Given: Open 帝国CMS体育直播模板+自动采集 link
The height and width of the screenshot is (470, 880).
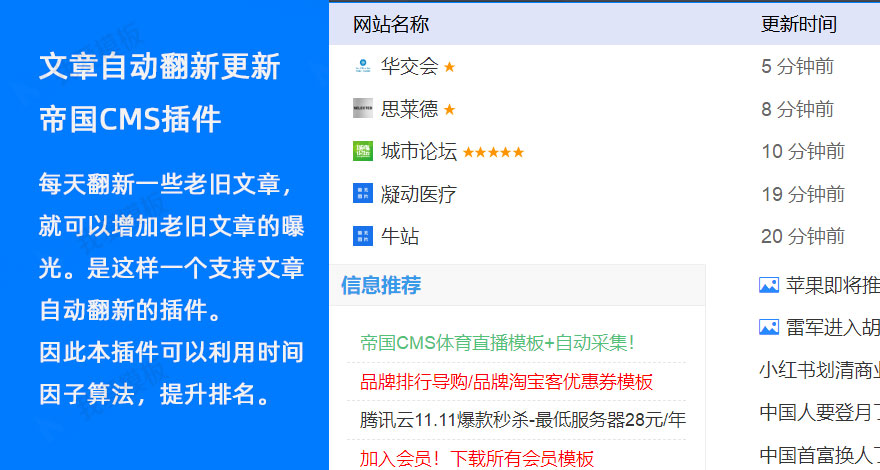Looking at the screenshot, I should [x=497, y=343].
